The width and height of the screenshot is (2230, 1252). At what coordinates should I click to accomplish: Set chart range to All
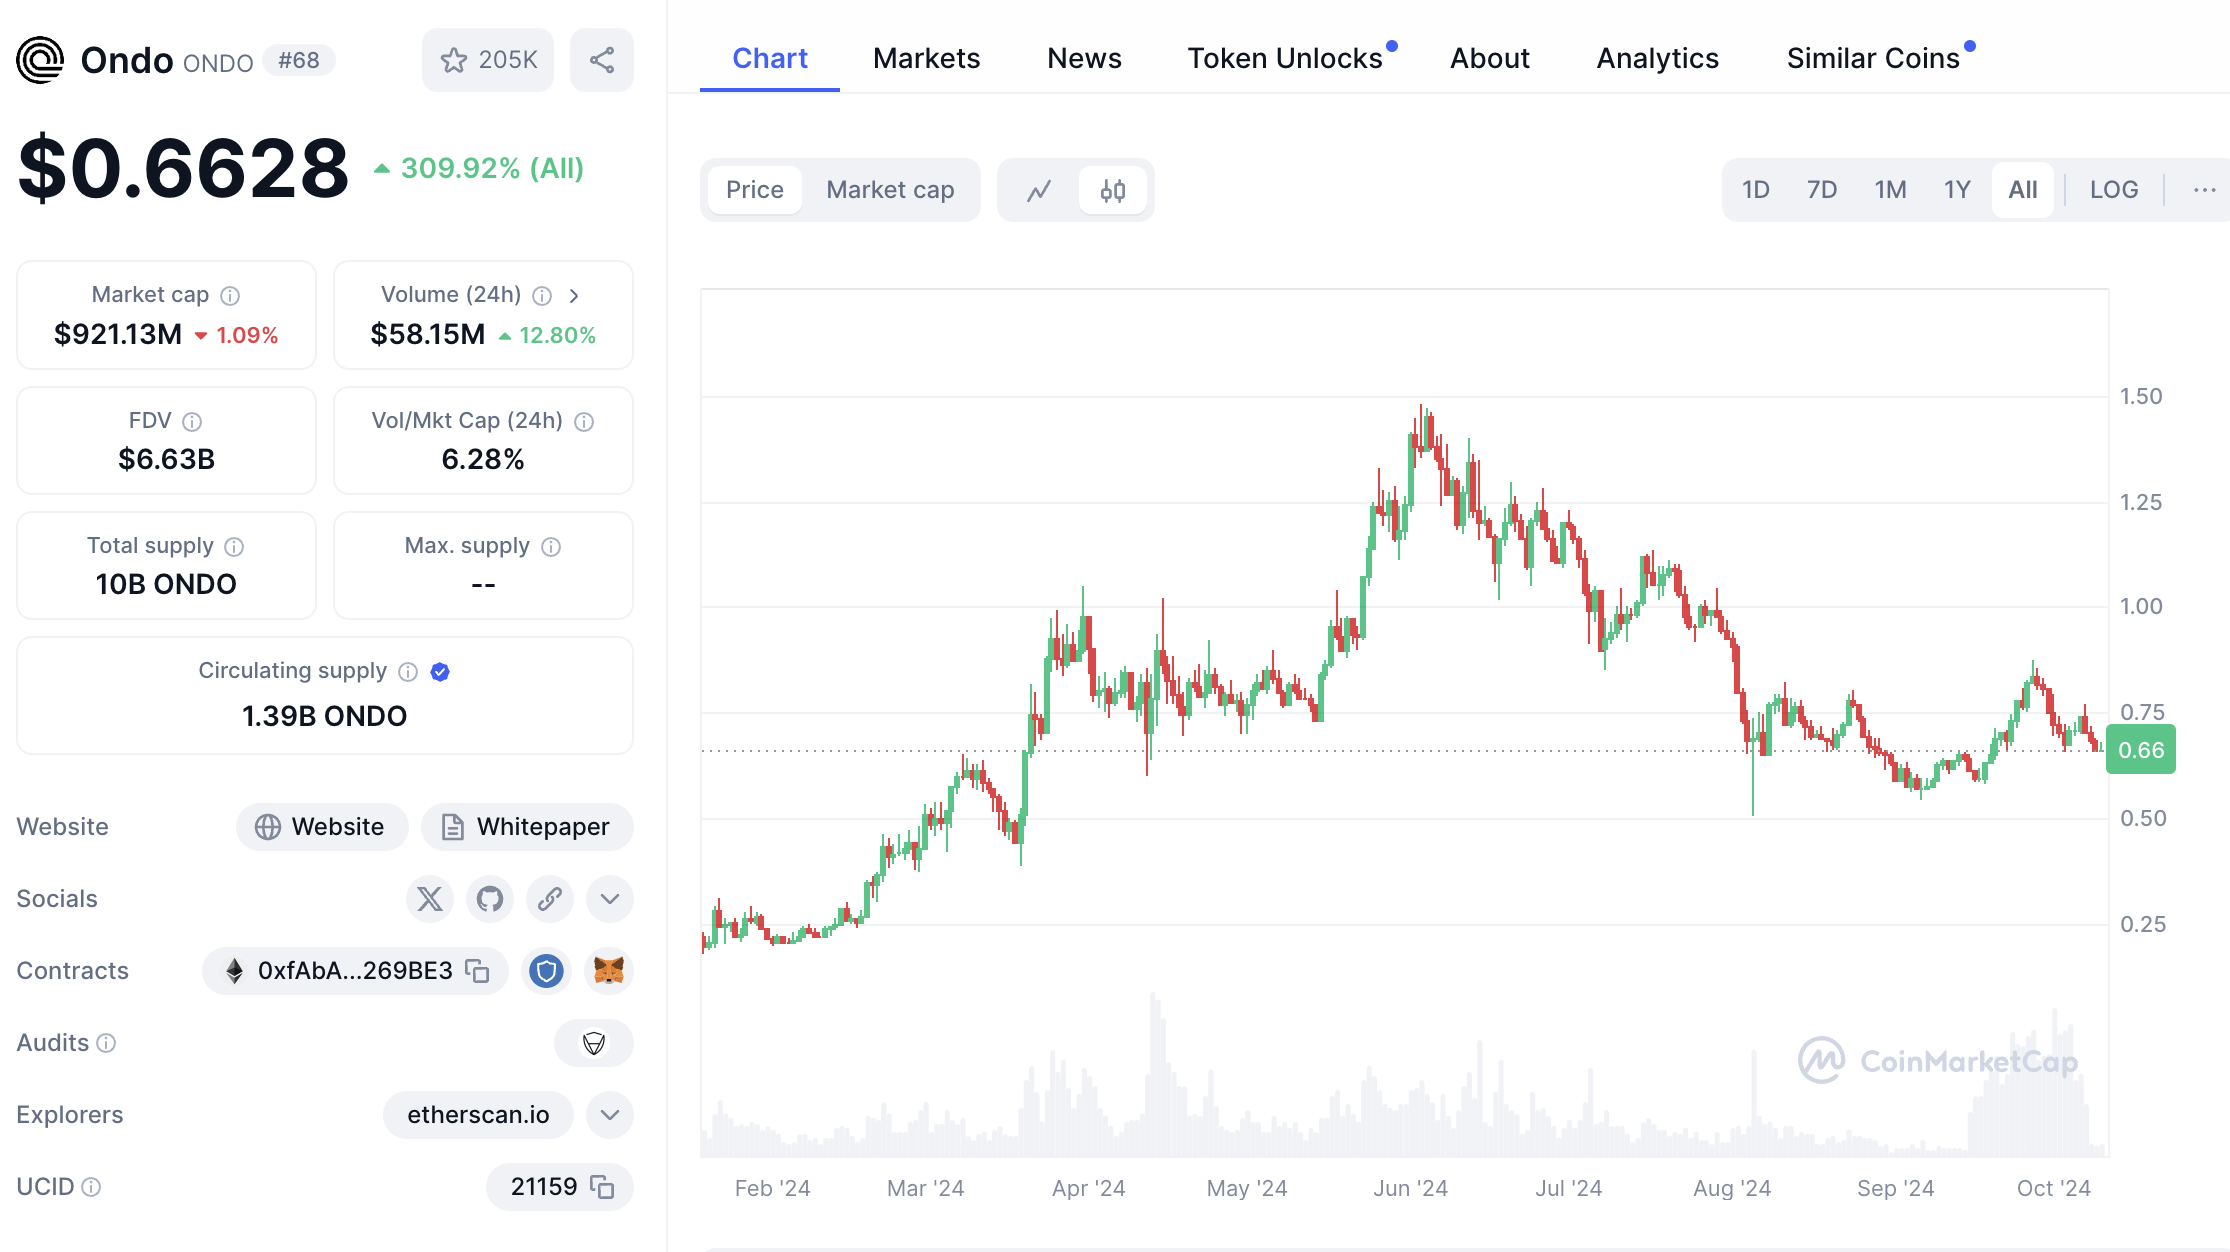pyautogui.click(x=2023, y=190)
